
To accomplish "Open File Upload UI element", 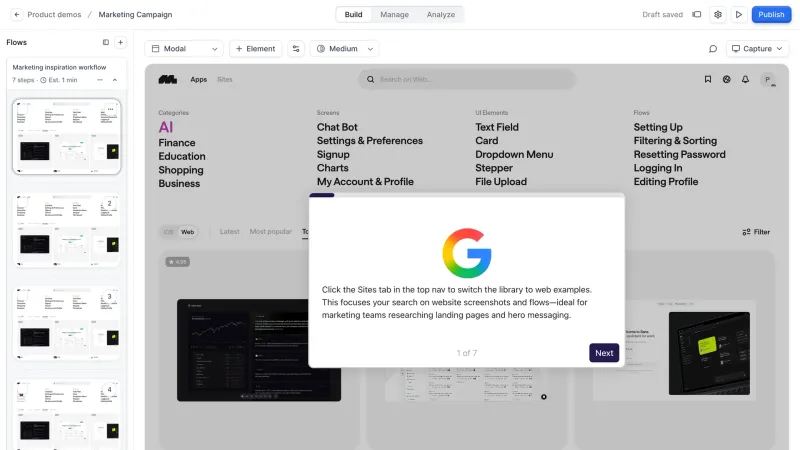I will (x=501, y=182).
